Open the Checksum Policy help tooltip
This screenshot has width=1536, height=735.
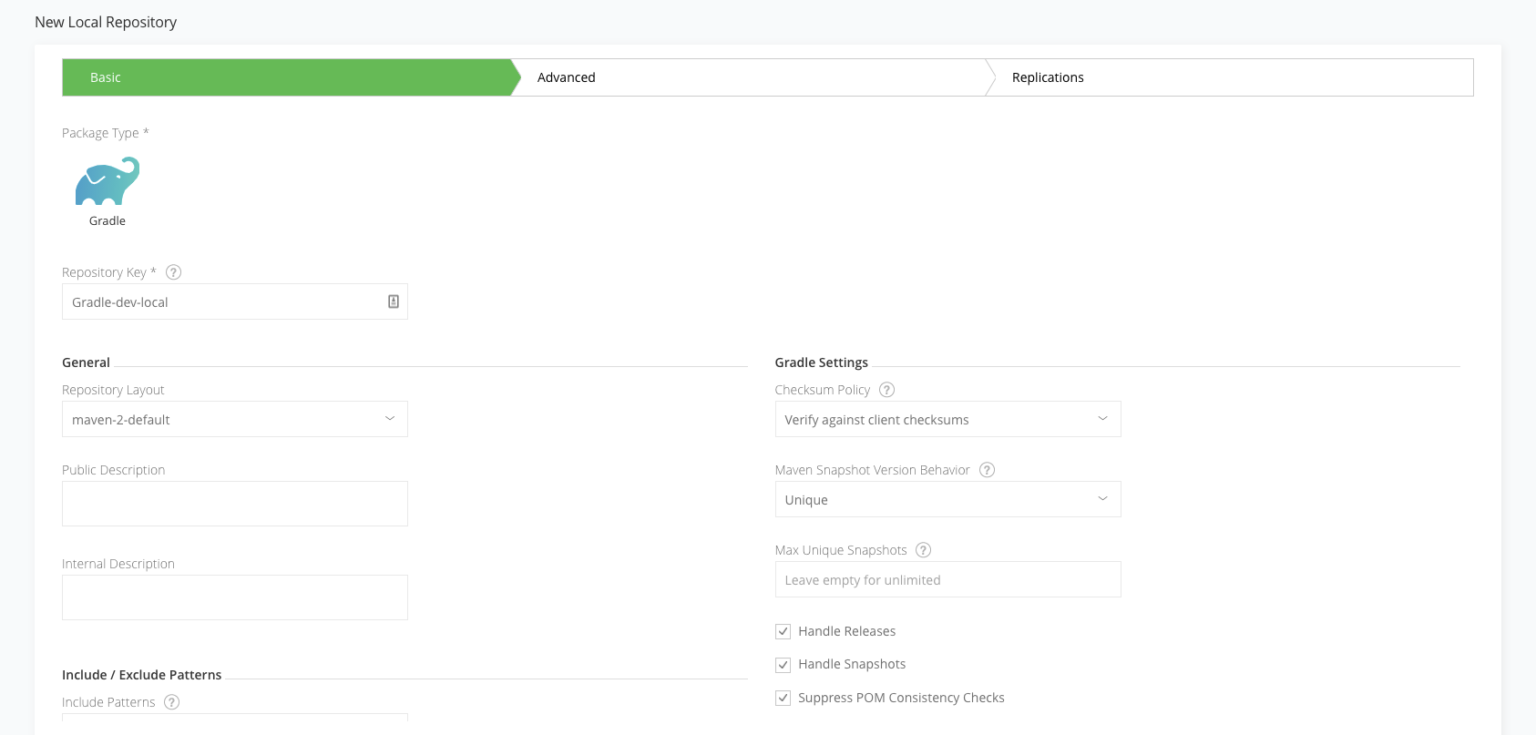(x=886, y=389)
